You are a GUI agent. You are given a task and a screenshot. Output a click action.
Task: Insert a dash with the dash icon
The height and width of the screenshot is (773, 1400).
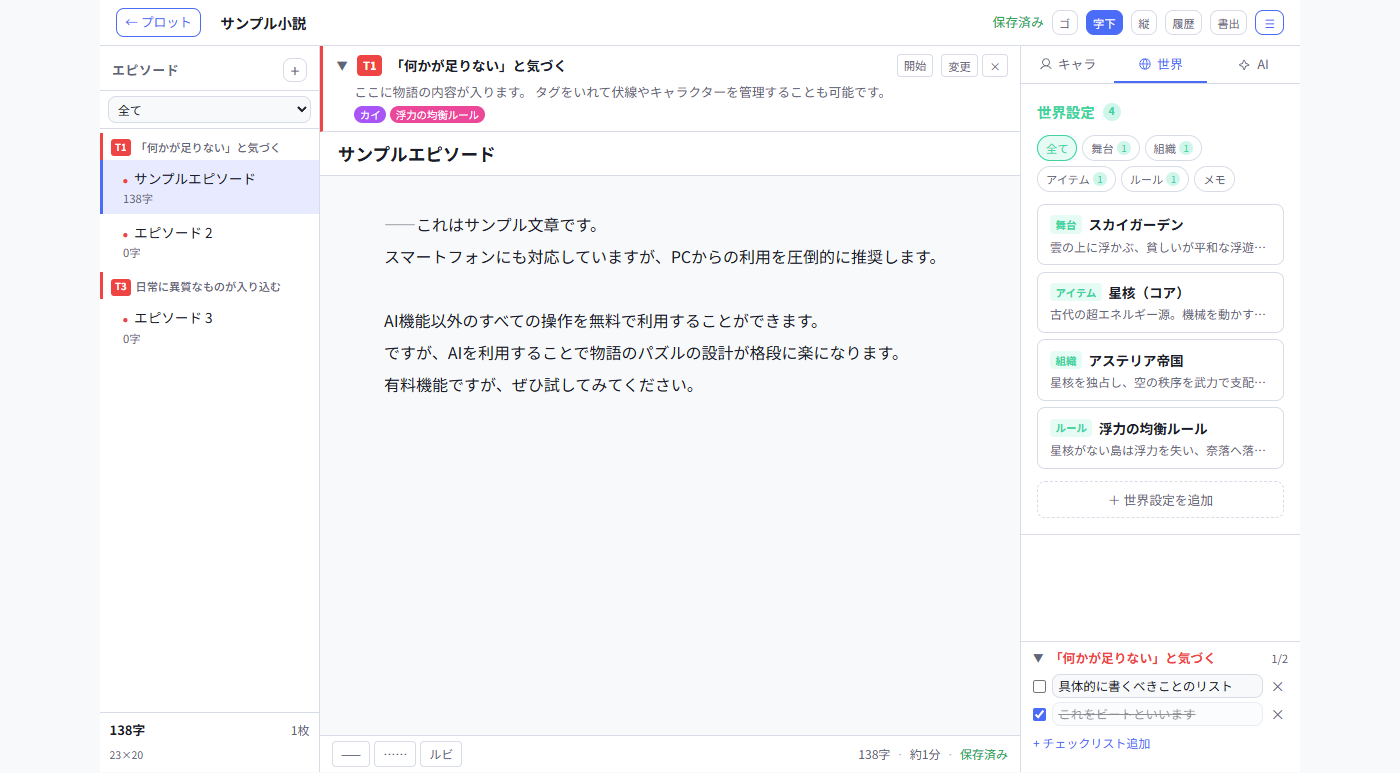(350, 753)
